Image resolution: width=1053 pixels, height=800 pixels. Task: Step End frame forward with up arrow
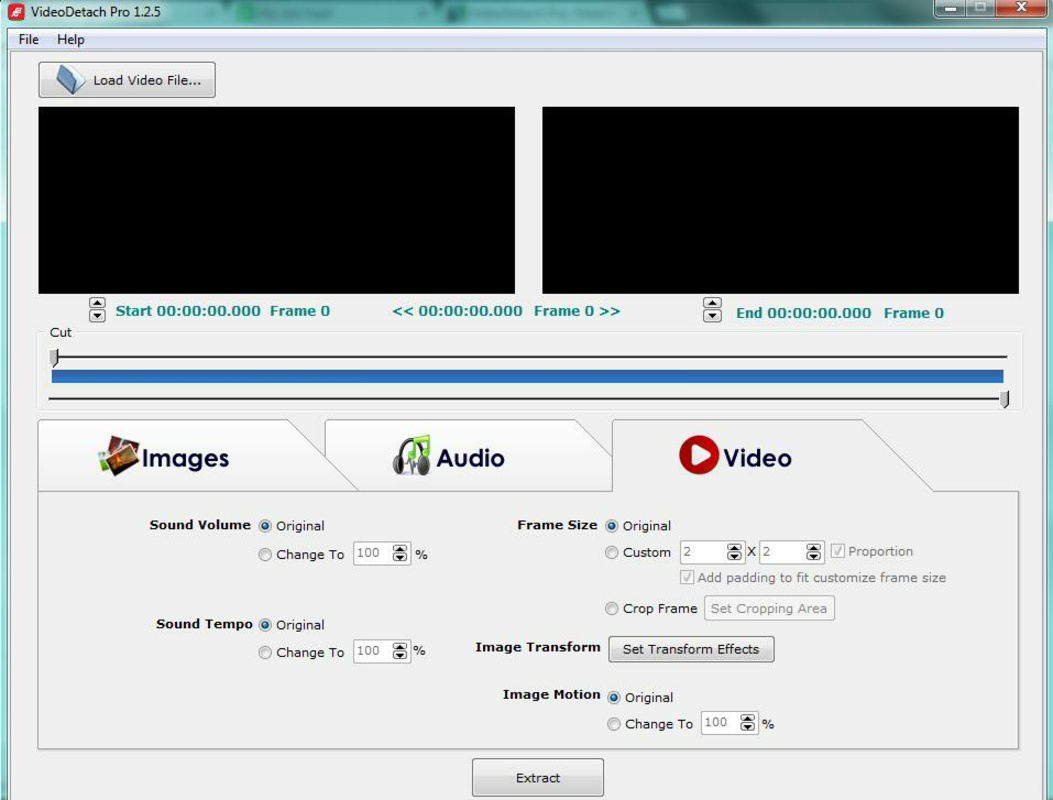(712, 304)
